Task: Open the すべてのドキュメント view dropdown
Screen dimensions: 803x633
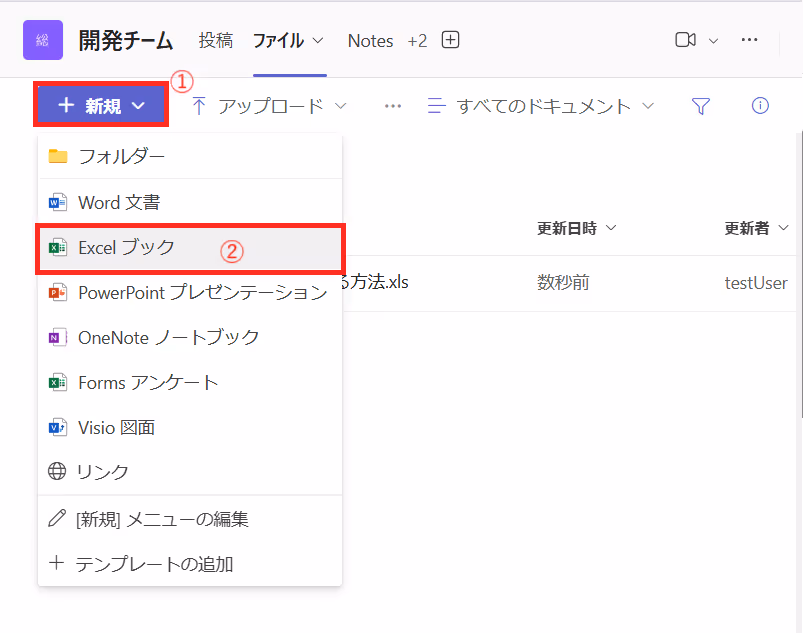Action: pyautogui.click(x=648, y=106)
